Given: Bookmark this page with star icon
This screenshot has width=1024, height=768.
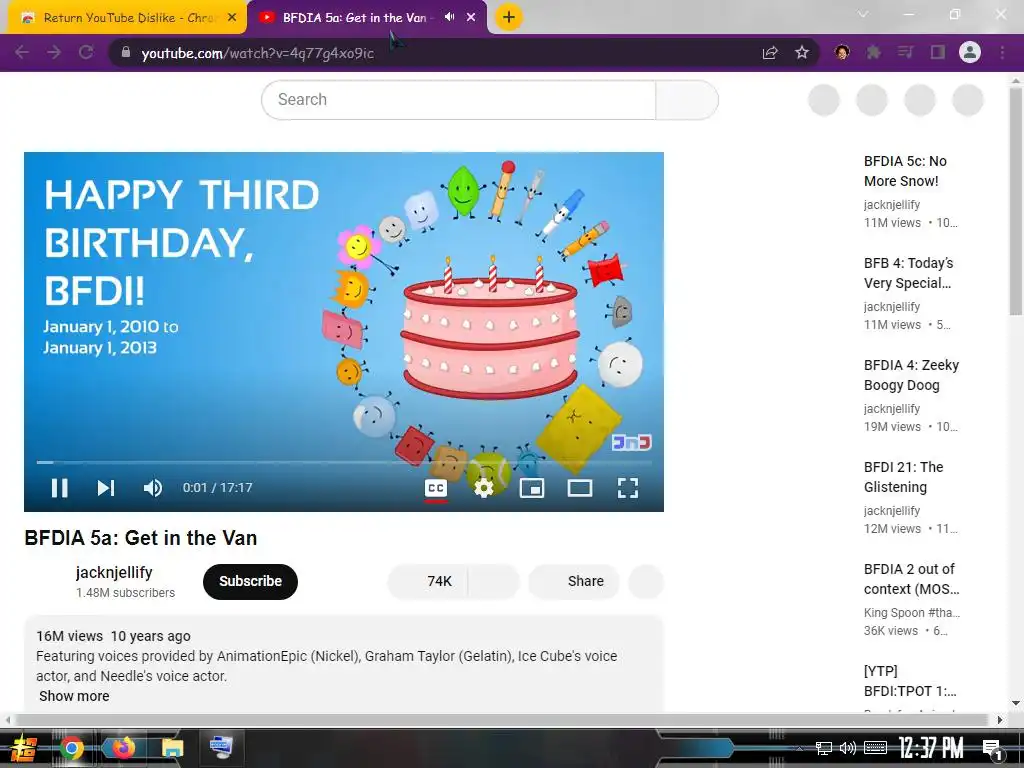Looking at the screenshot, I should [802, 52].
